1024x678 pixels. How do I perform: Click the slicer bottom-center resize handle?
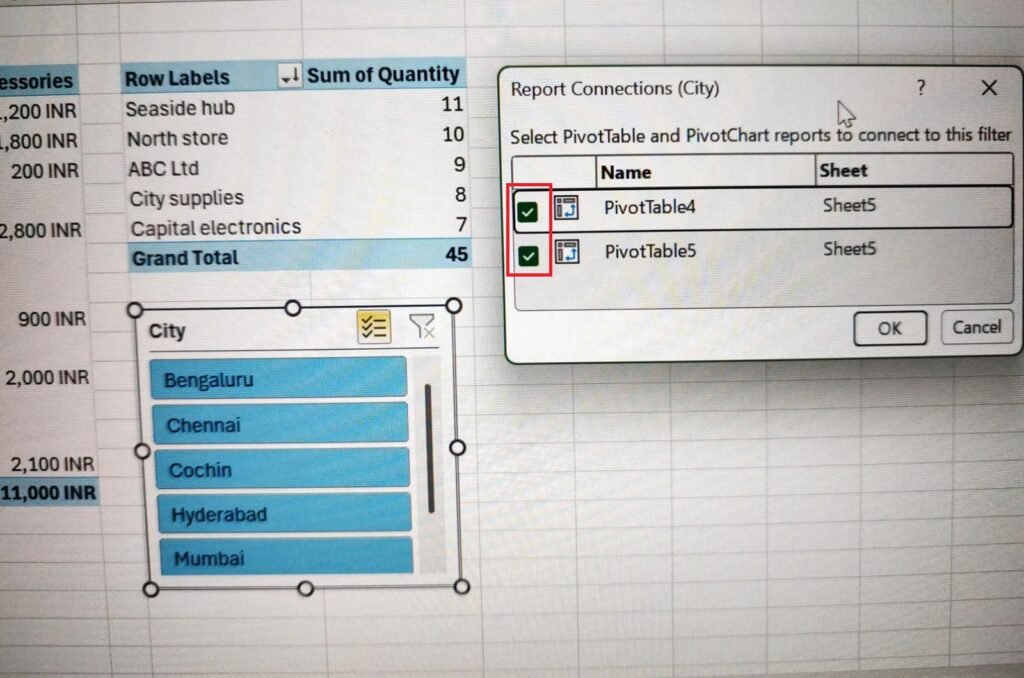click(305, 589)
